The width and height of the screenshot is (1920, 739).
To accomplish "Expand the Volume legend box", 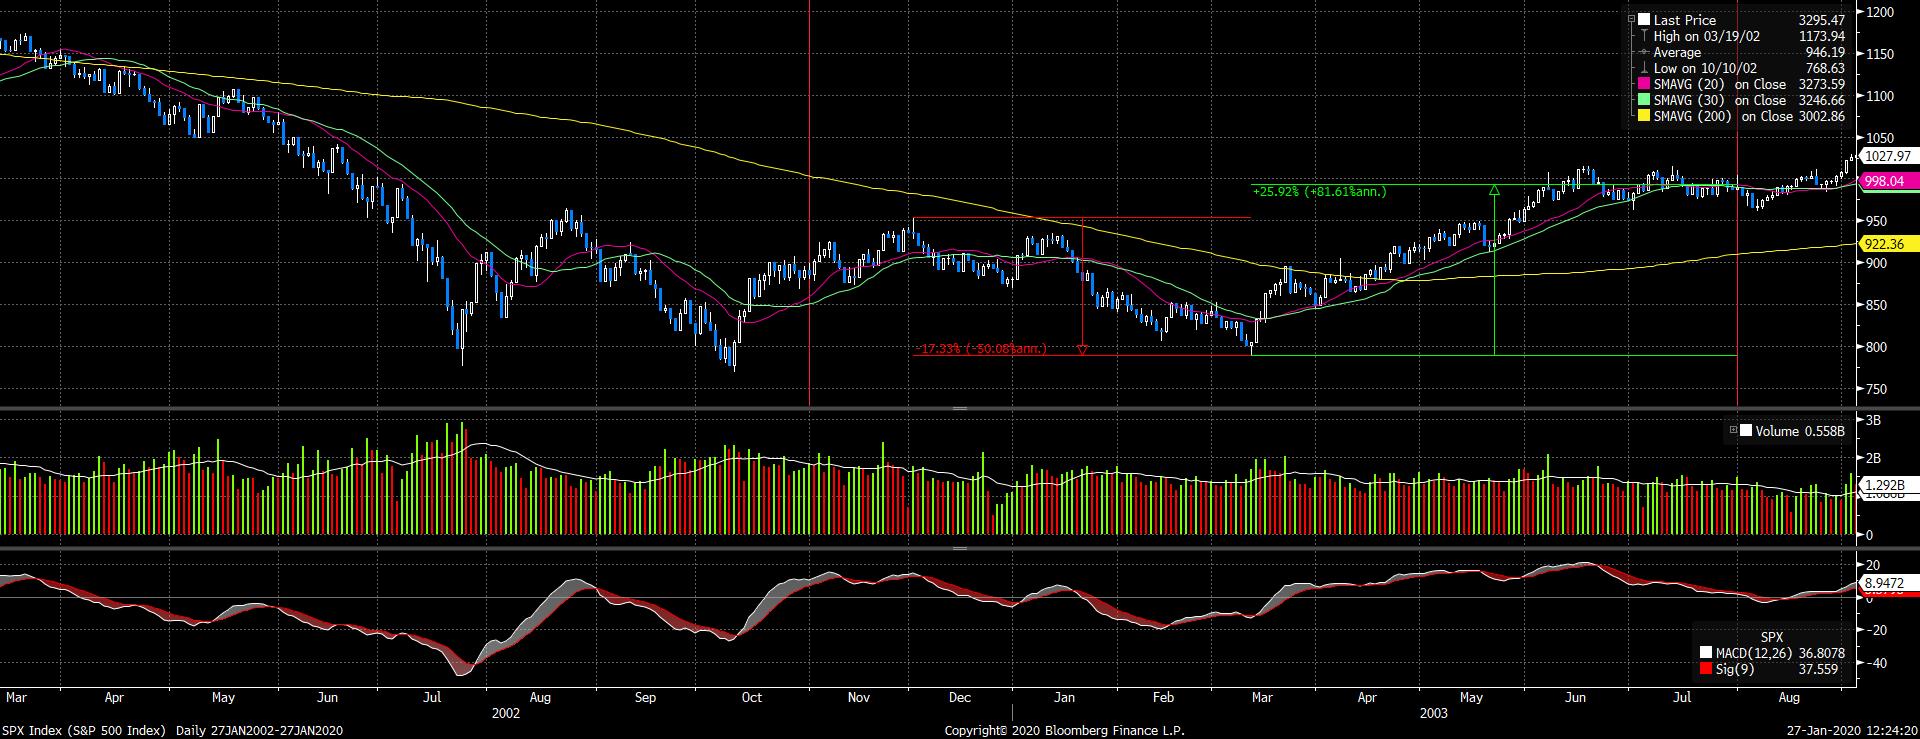I will point(1733,431).
